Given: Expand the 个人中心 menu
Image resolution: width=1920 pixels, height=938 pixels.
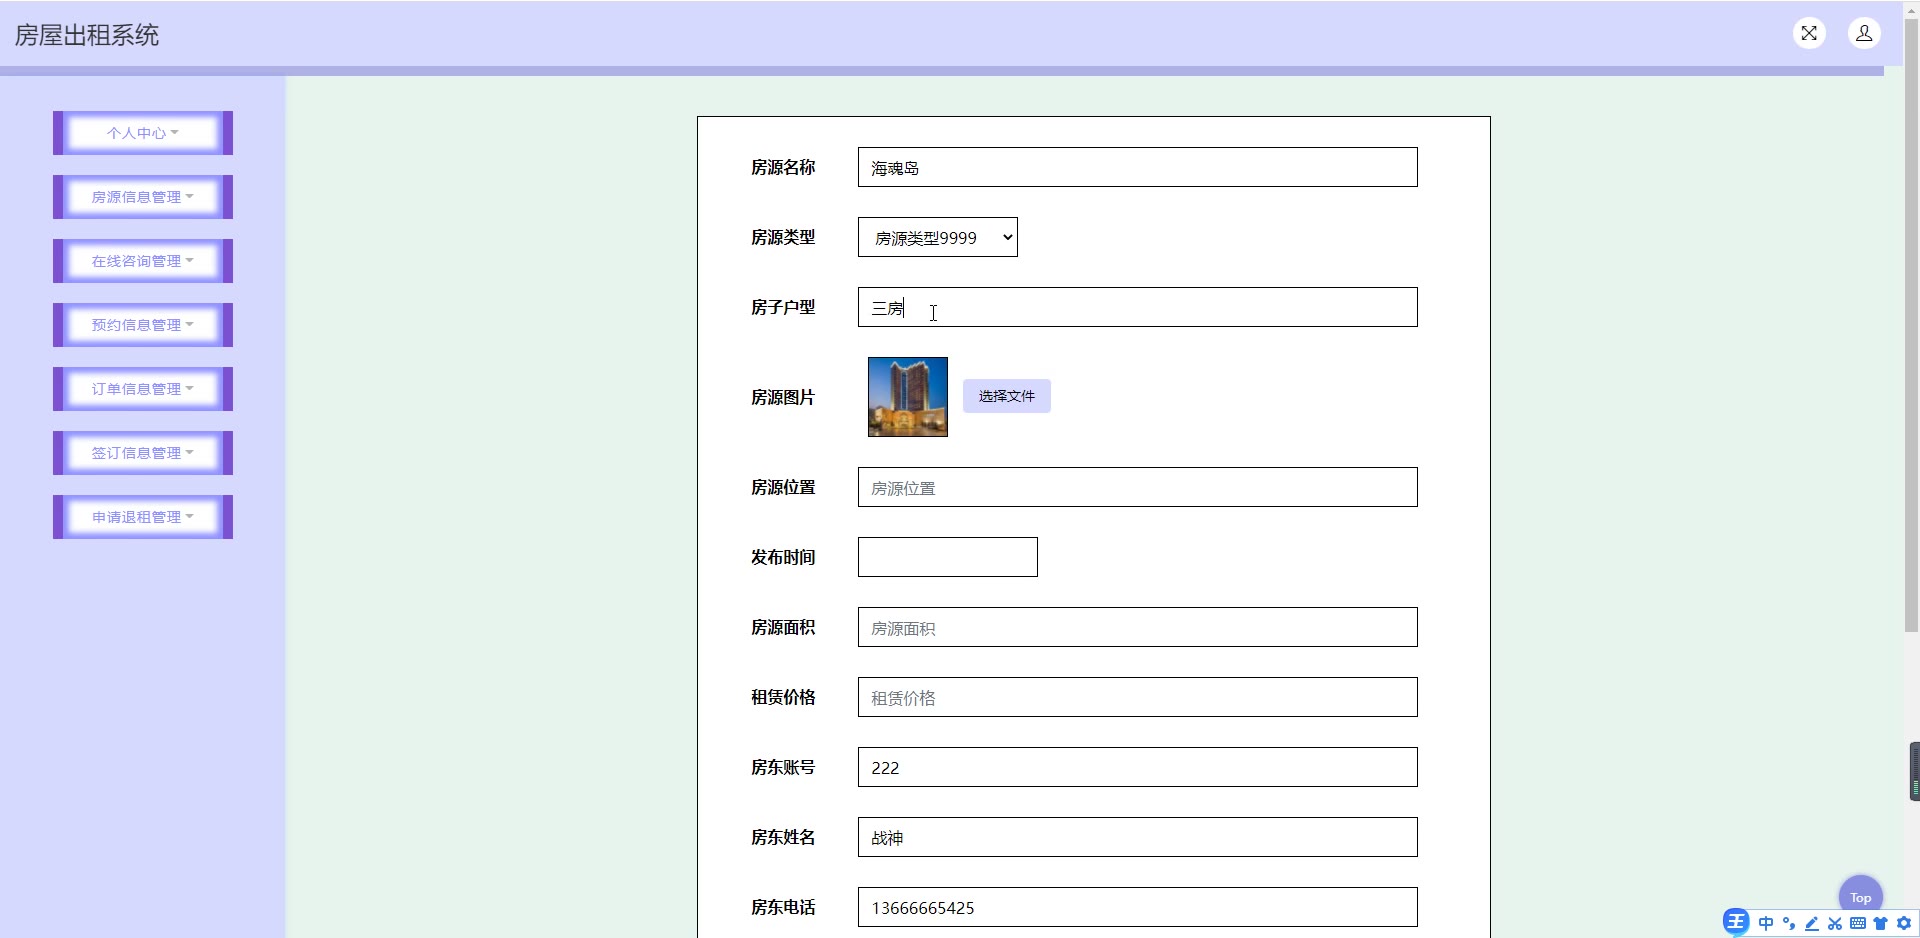Looking at the screenshot, I should 143,133.
